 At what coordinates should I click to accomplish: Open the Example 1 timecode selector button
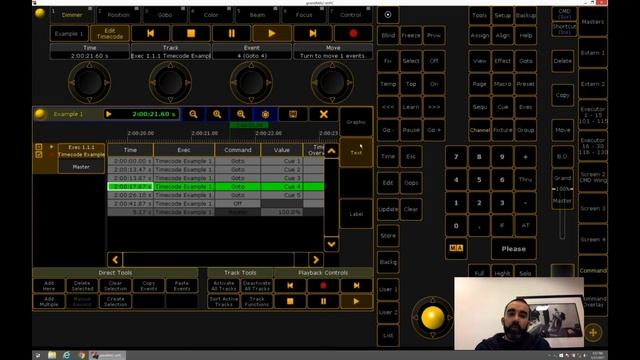(x=69, y=33)
